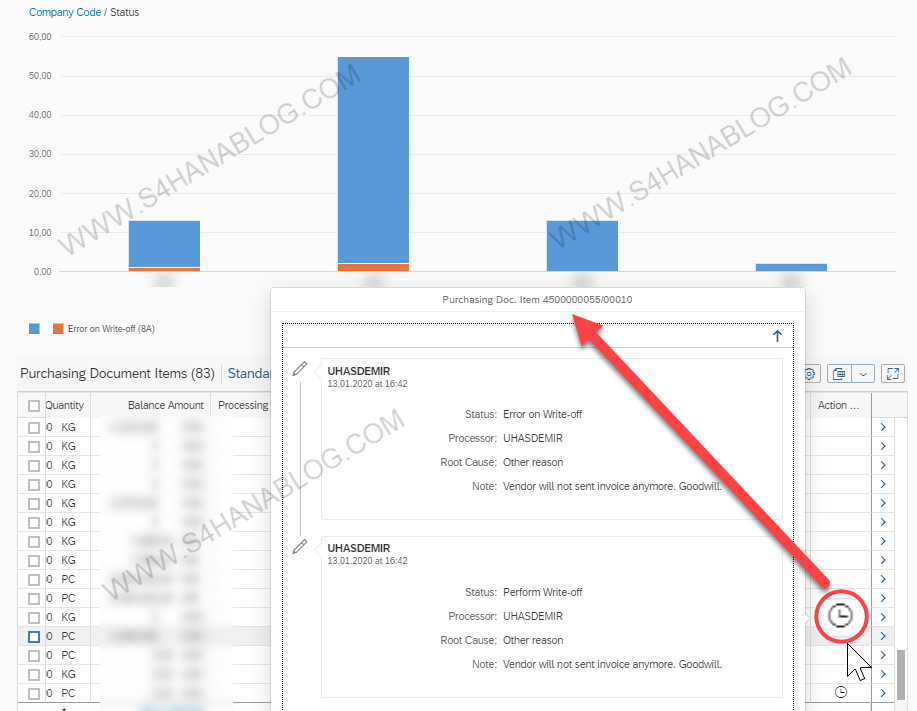Click the Company Code breadcrumb link

point(64,13)
